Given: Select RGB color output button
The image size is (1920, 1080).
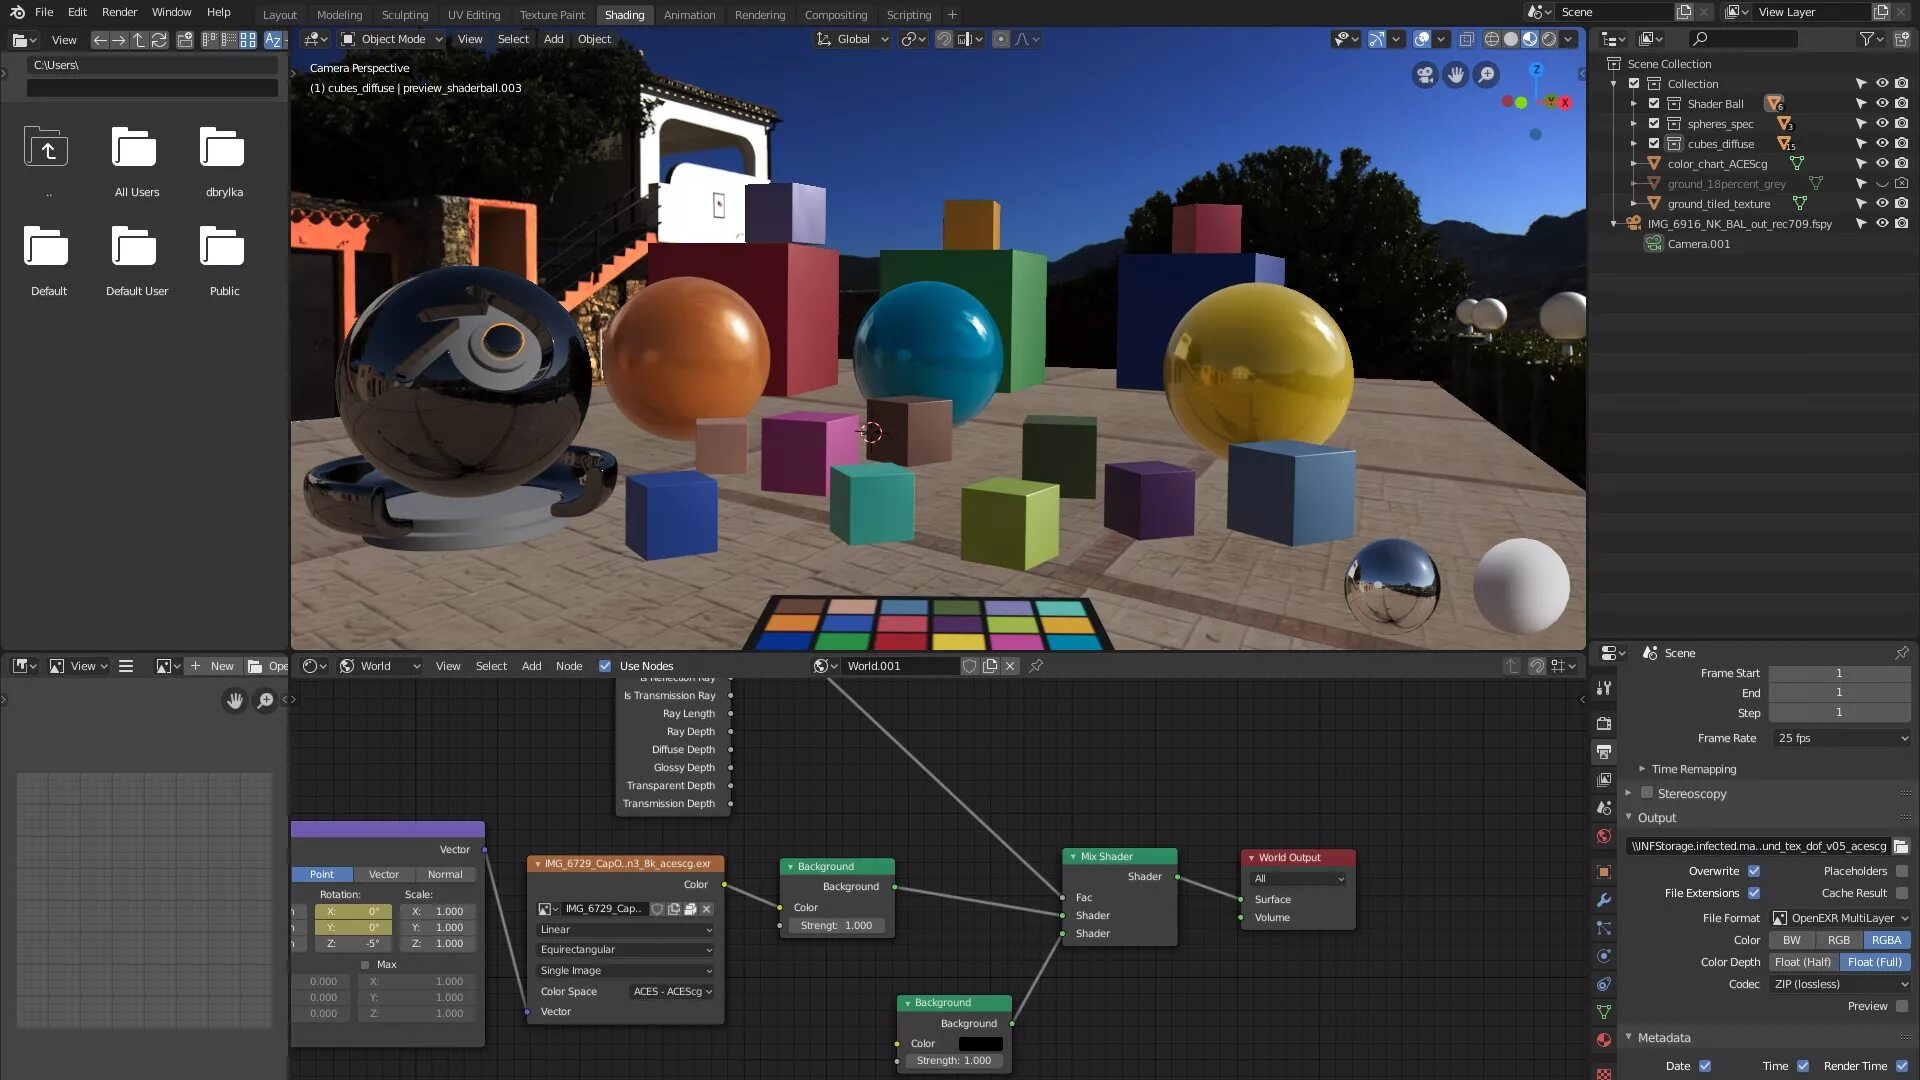Looking at the screenshot, I should [1840, 940].
